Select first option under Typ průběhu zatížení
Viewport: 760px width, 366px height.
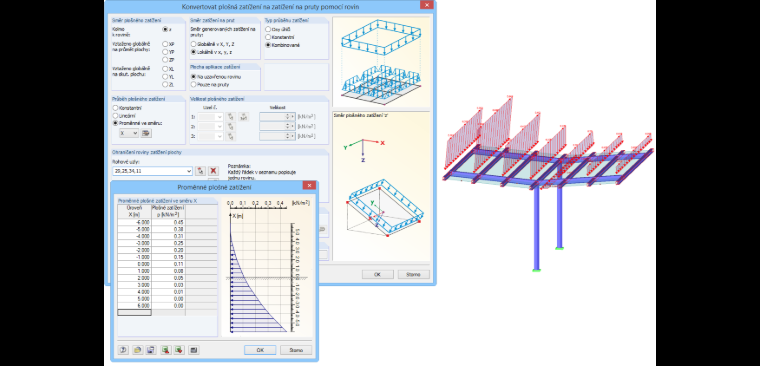pyautogui.click(x=268, y=30)
